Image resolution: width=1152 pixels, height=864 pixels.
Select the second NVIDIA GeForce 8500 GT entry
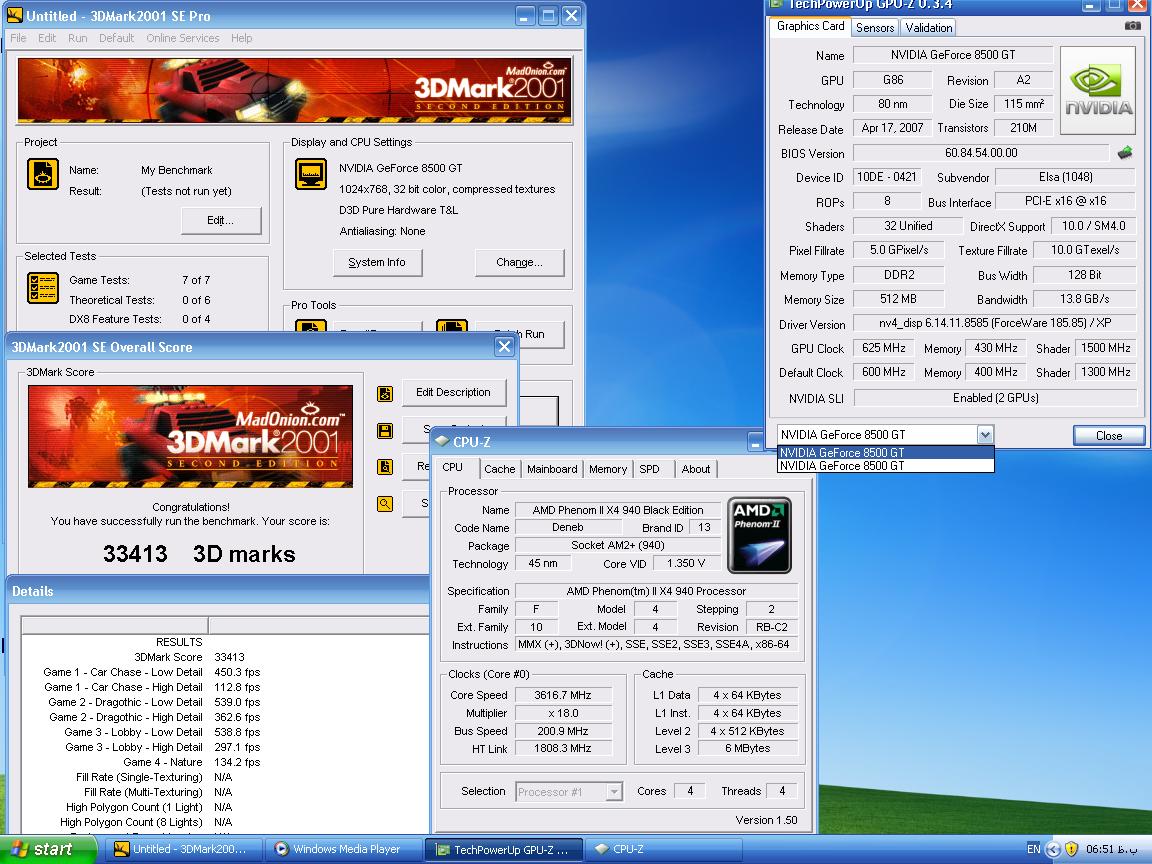pos(885,466)
